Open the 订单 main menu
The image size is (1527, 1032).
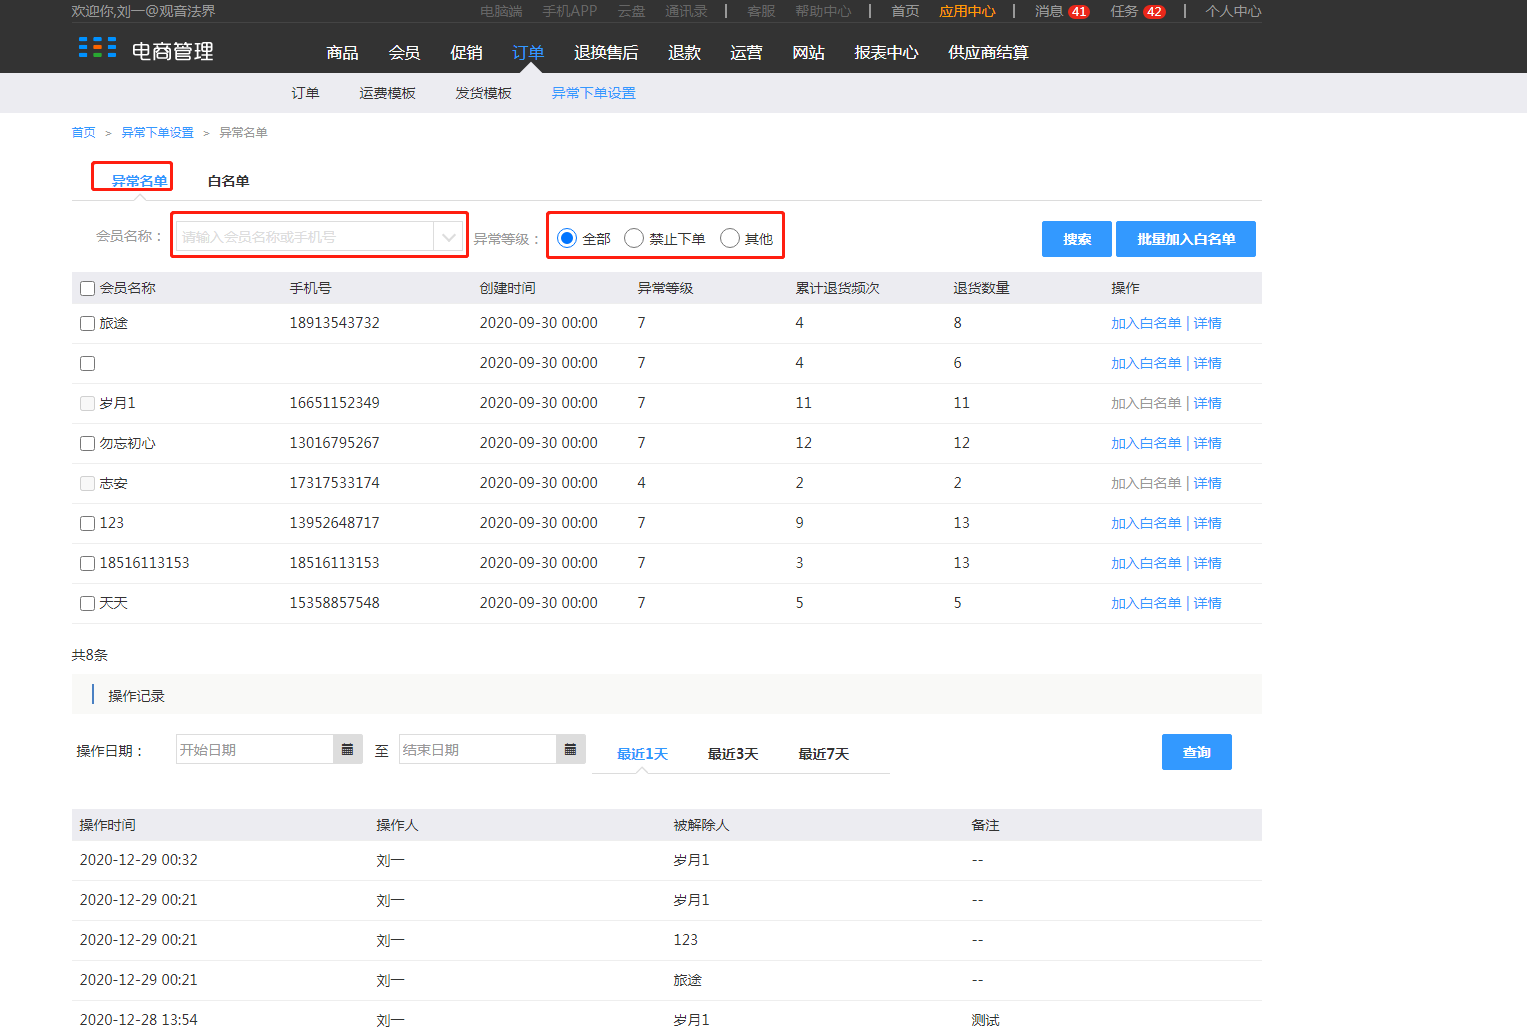tap(528, 52)
